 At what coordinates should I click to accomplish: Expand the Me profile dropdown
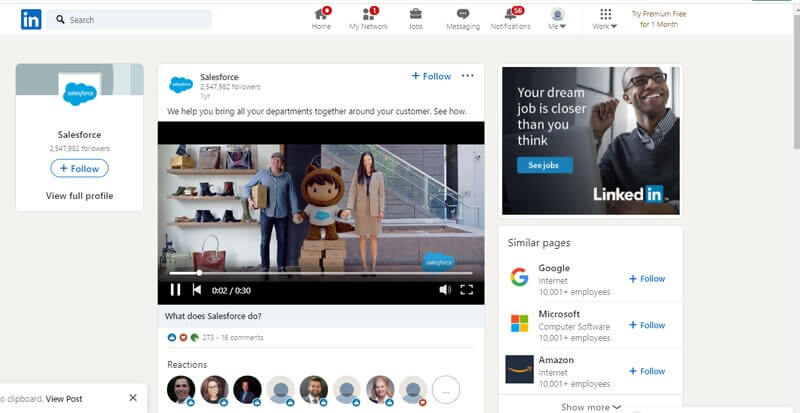[x=557, y=19]
